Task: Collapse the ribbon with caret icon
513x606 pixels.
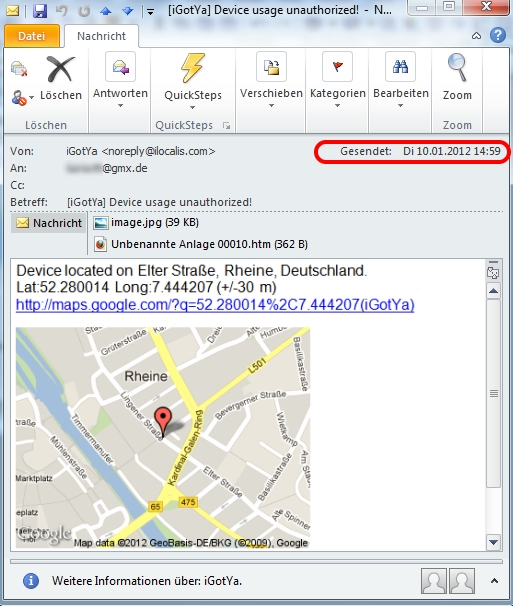Action: [476, 36]
